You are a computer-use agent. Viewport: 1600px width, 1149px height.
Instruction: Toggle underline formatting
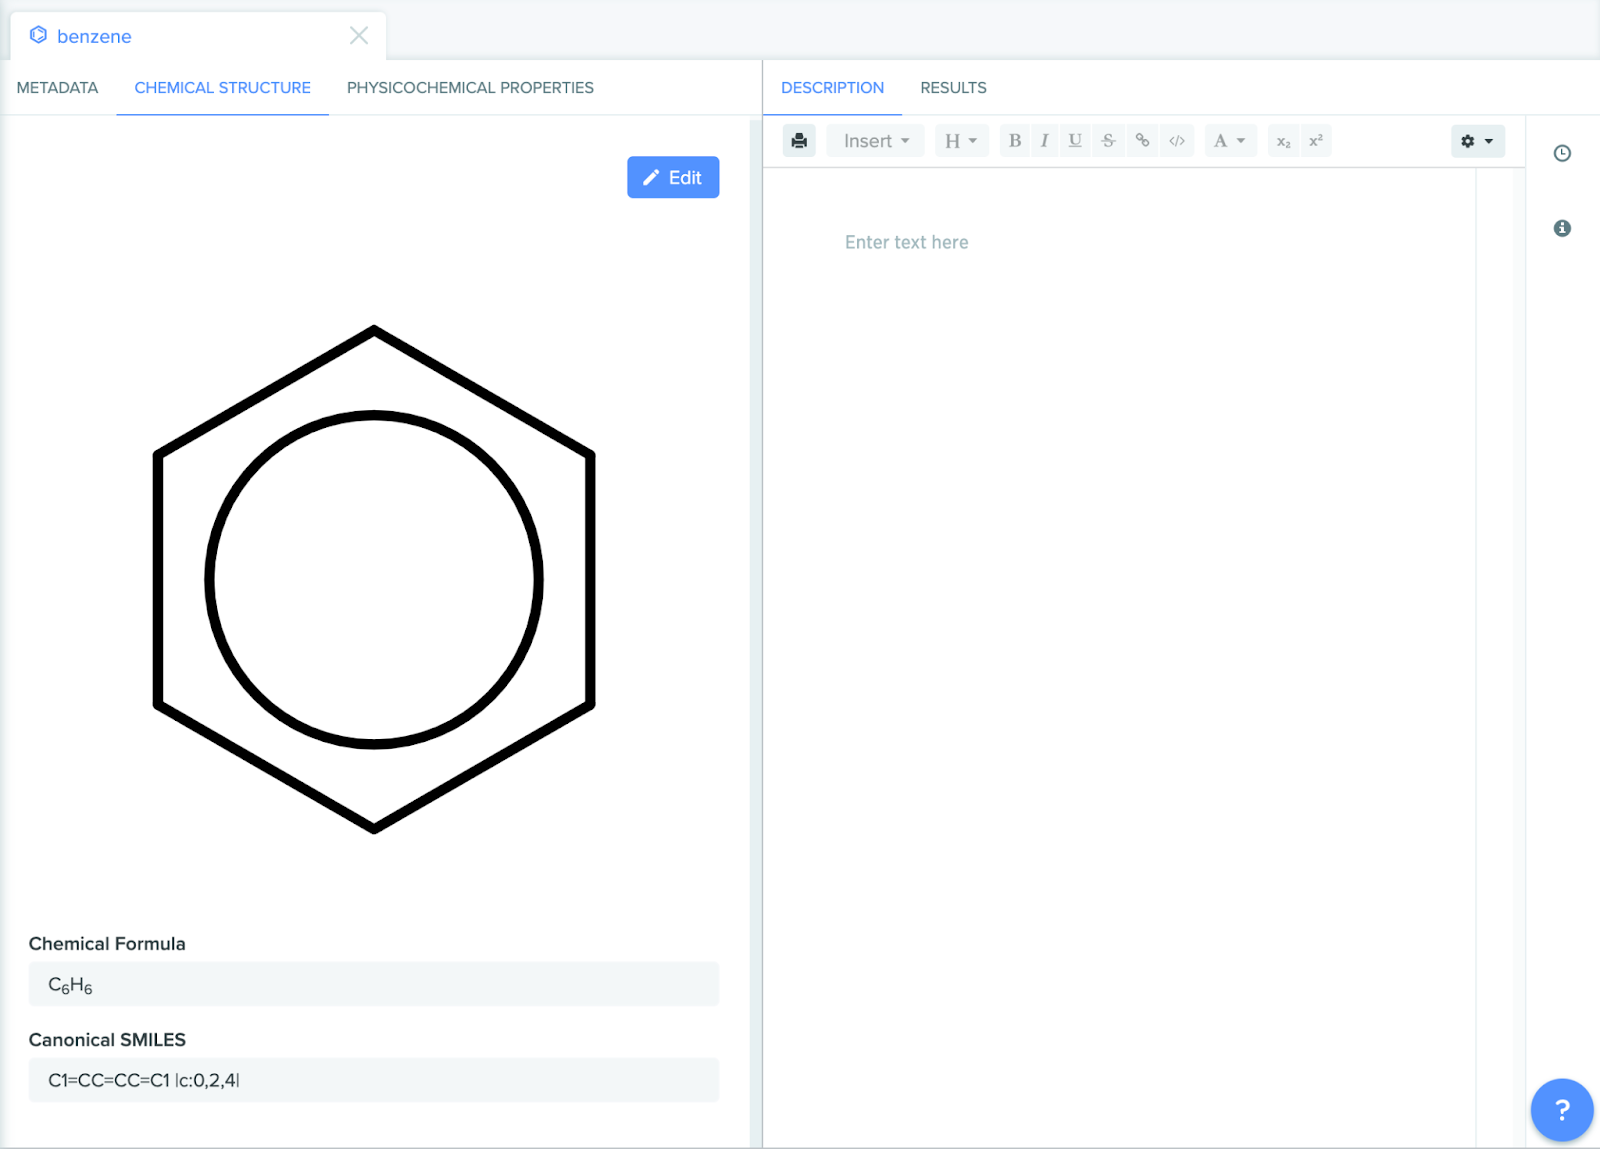[1075, 141]
